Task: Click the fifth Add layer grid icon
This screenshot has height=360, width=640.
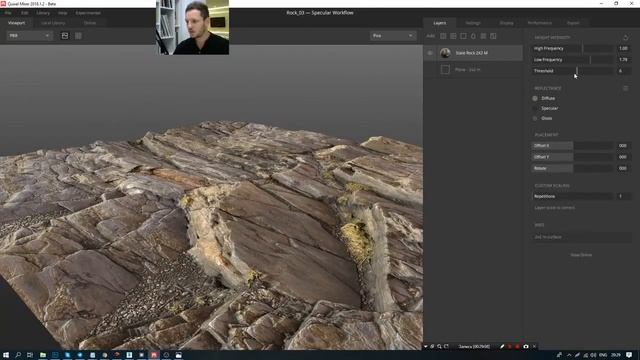Action: [483, 36]
